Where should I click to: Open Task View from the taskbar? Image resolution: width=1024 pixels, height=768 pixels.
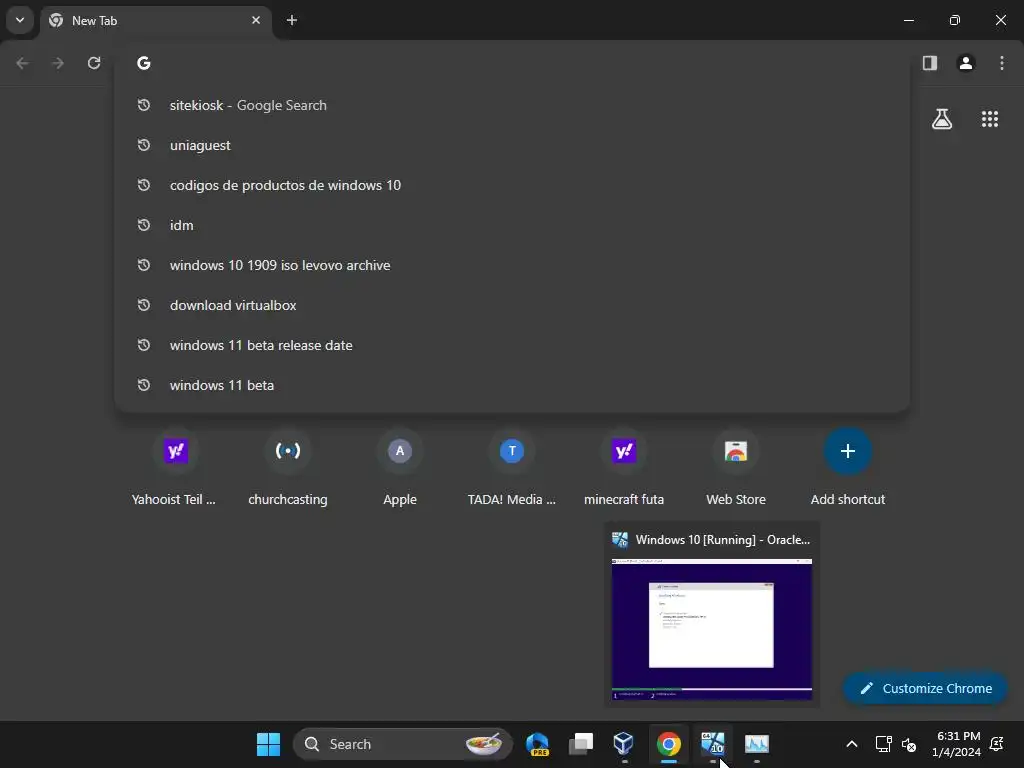click(x=581, y=744)
